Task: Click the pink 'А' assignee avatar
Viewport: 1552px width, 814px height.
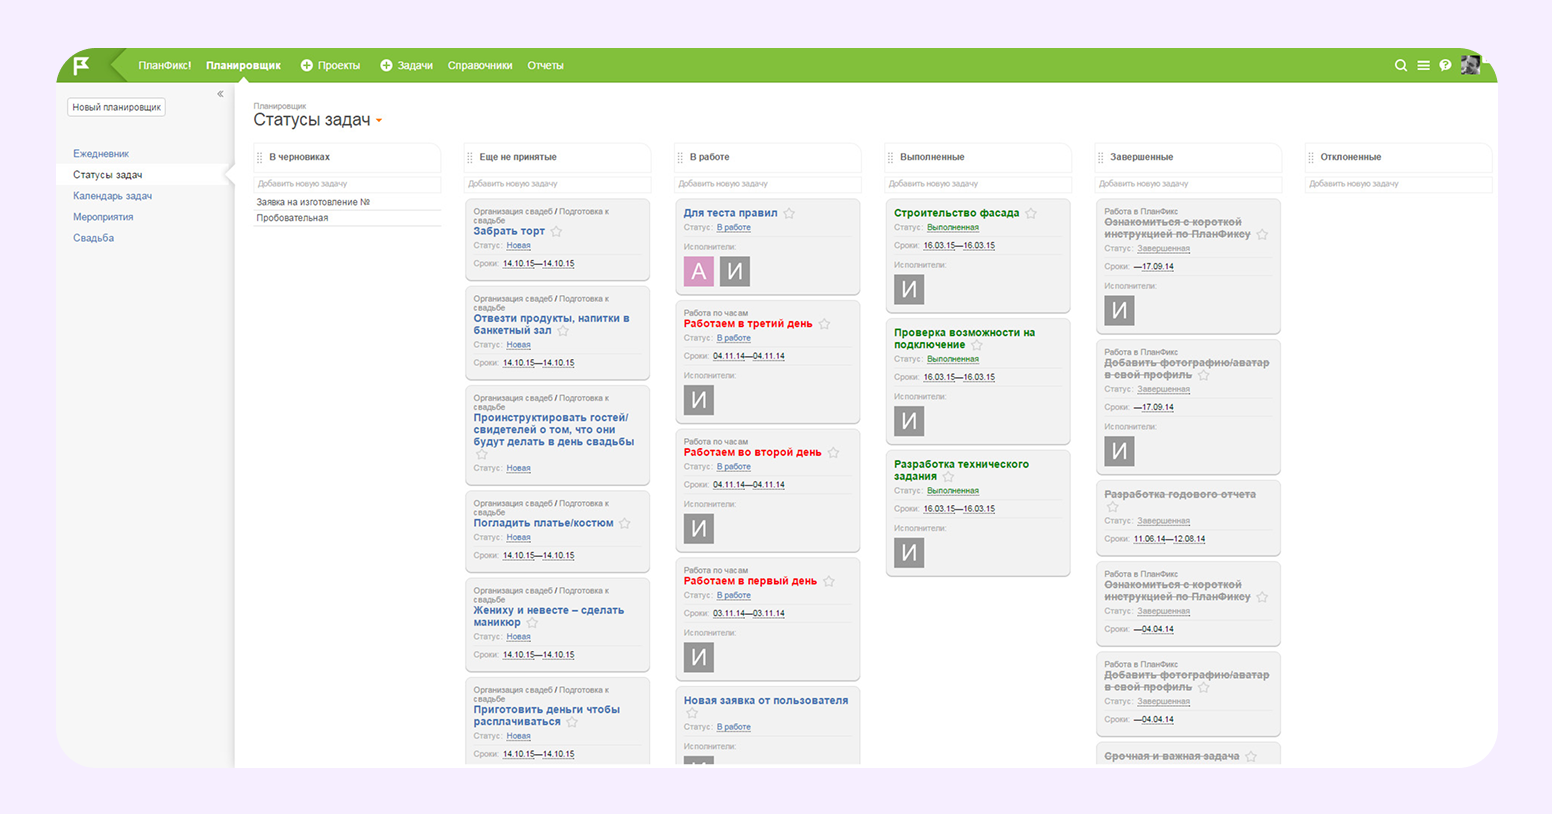Action: coord(699,271)
